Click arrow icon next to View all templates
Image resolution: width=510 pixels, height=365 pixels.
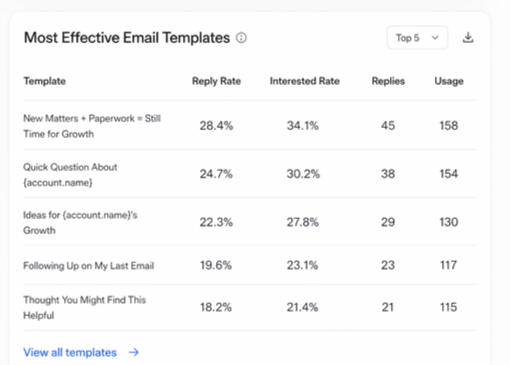[x=134, y=352]
